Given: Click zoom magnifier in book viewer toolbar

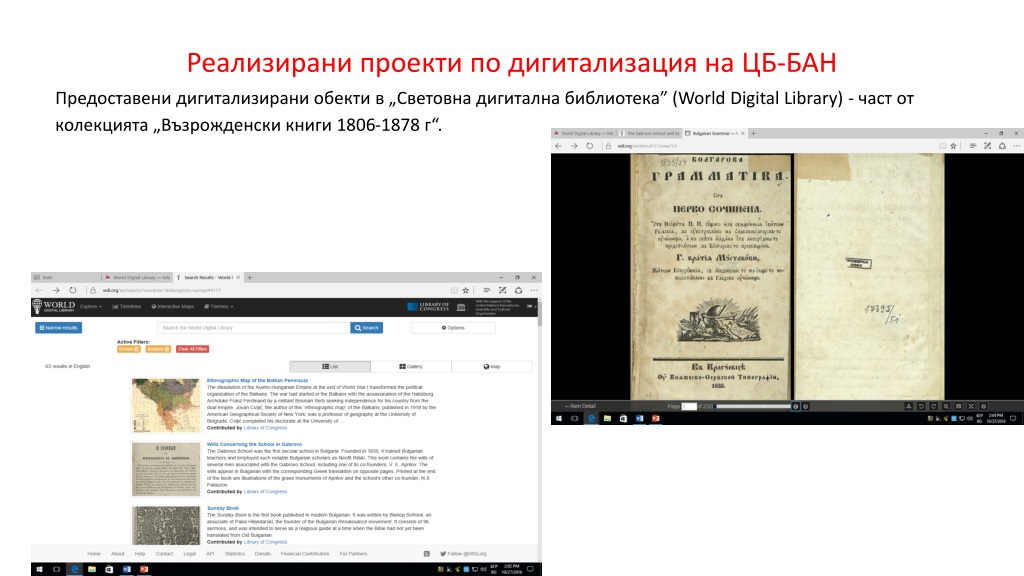Looking at the screenshot, I should coord(946,406).
